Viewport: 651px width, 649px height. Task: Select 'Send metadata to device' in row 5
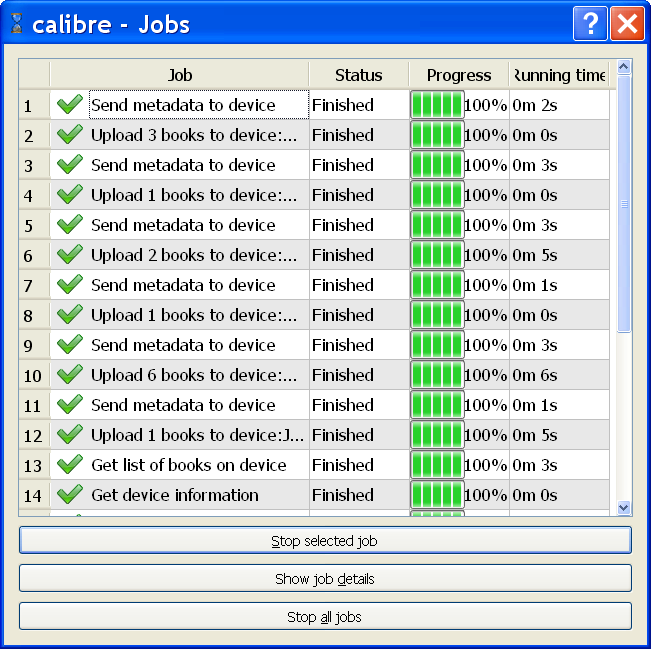pos(183,225)
